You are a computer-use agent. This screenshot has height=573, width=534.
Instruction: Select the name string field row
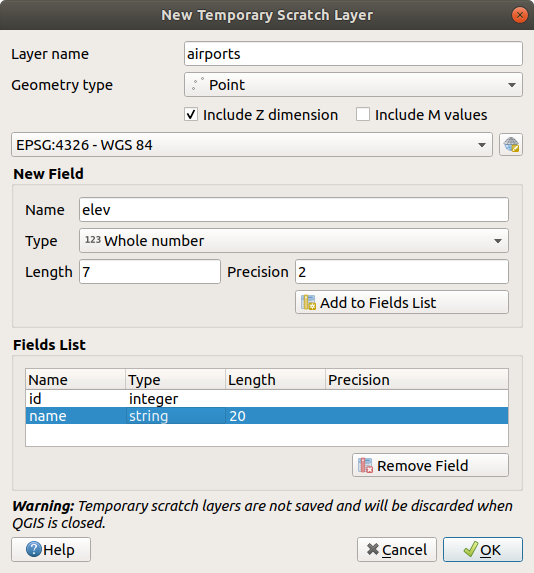(266, 416)
